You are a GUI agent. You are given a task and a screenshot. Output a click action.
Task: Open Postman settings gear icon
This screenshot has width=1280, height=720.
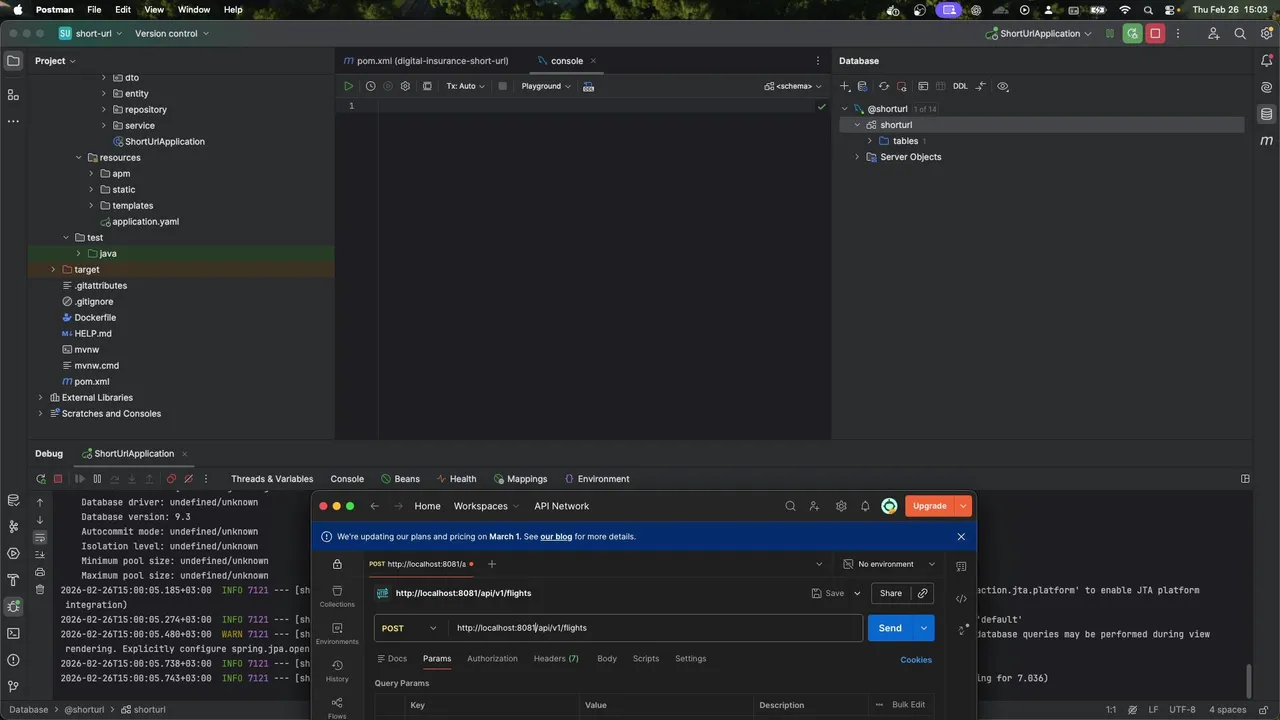[x=841, y=506]
